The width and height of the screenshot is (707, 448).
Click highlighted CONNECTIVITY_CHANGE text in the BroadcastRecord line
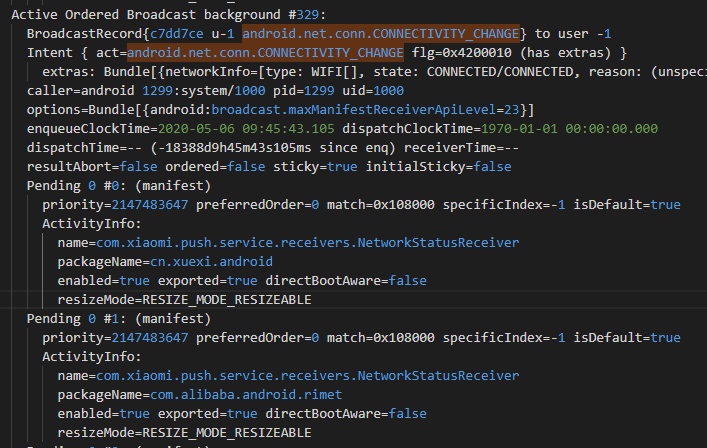tap(380, 33)
